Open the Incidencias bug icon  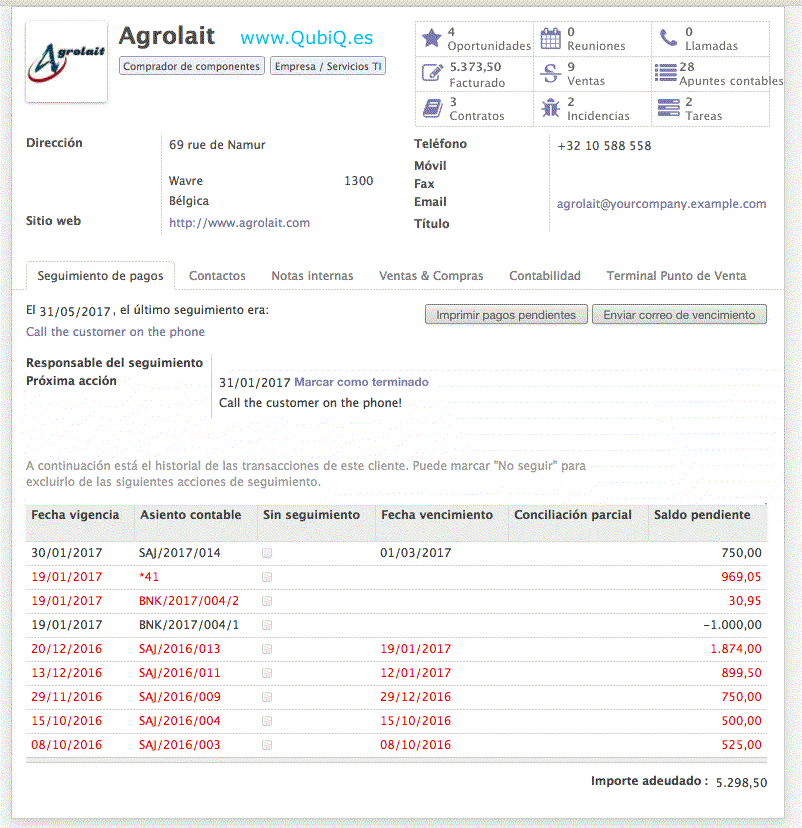550,108
